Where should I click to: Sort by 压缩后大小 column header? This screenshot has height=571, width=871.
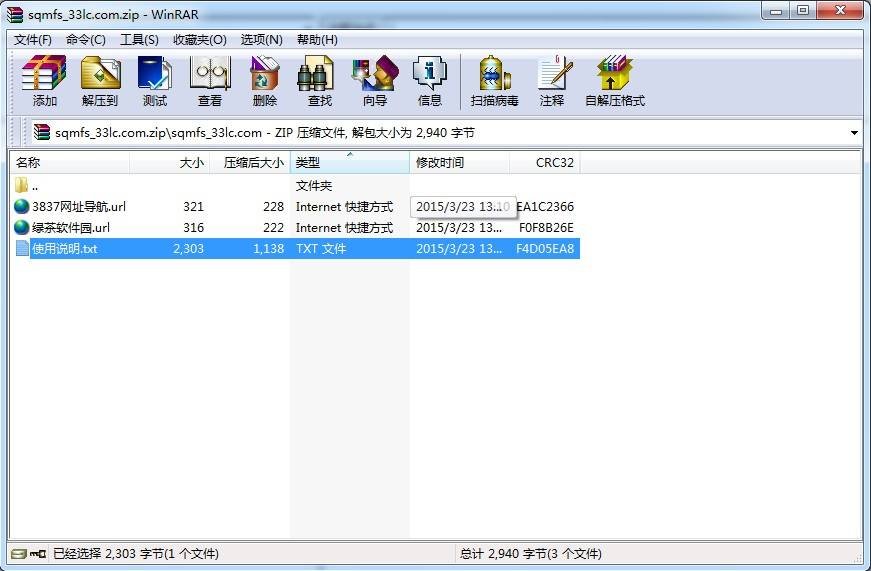(250, 162)
